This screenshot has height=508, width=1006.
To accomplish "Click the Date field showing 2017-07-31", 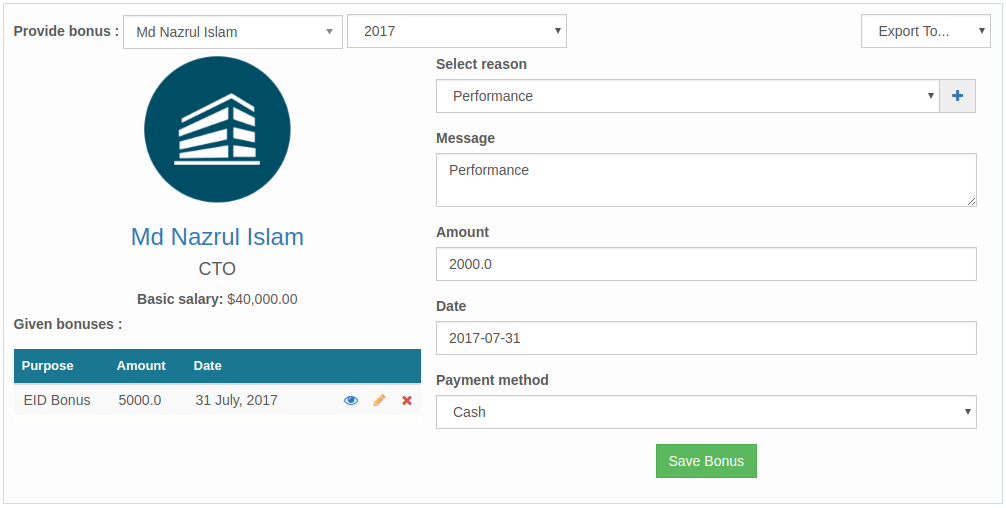I will [705, 338].
